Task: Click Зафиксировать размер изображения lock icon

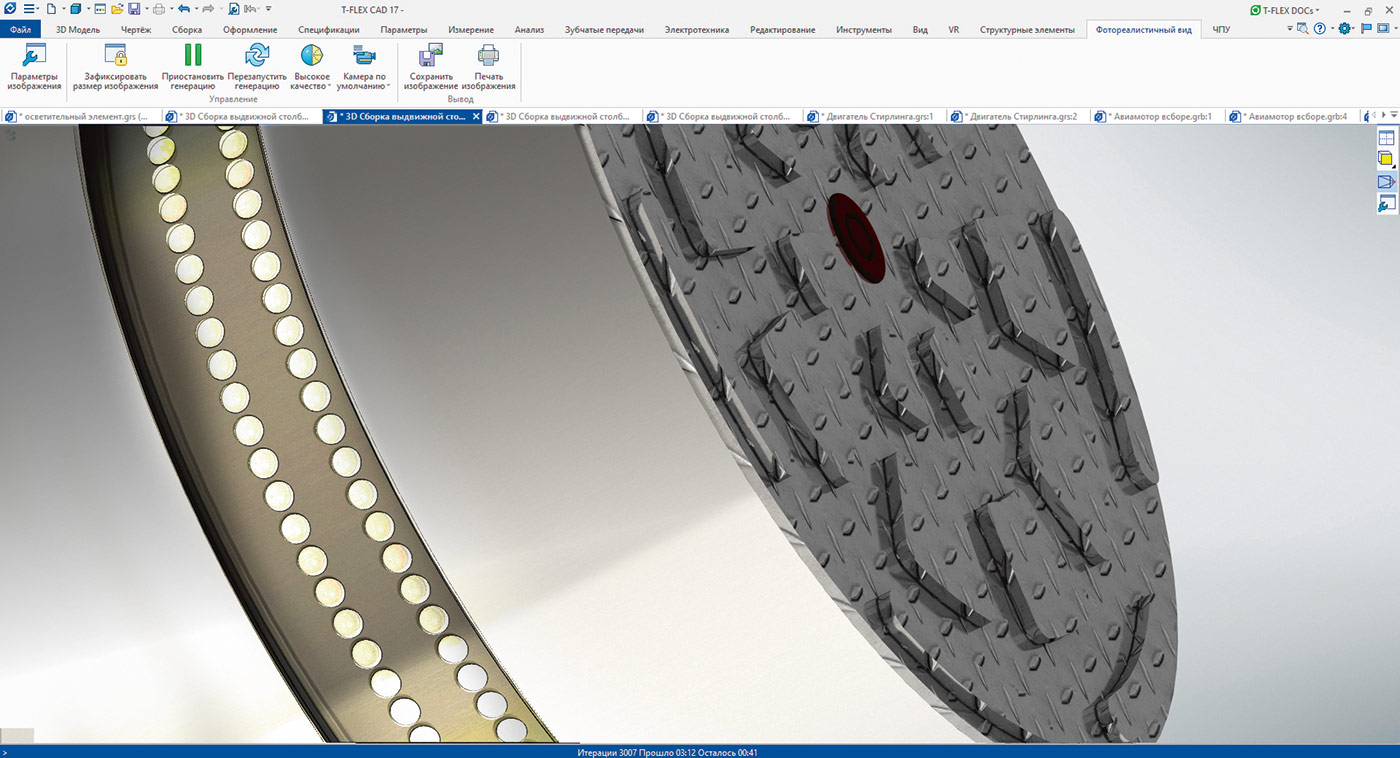Action: (x=116, y=55)
